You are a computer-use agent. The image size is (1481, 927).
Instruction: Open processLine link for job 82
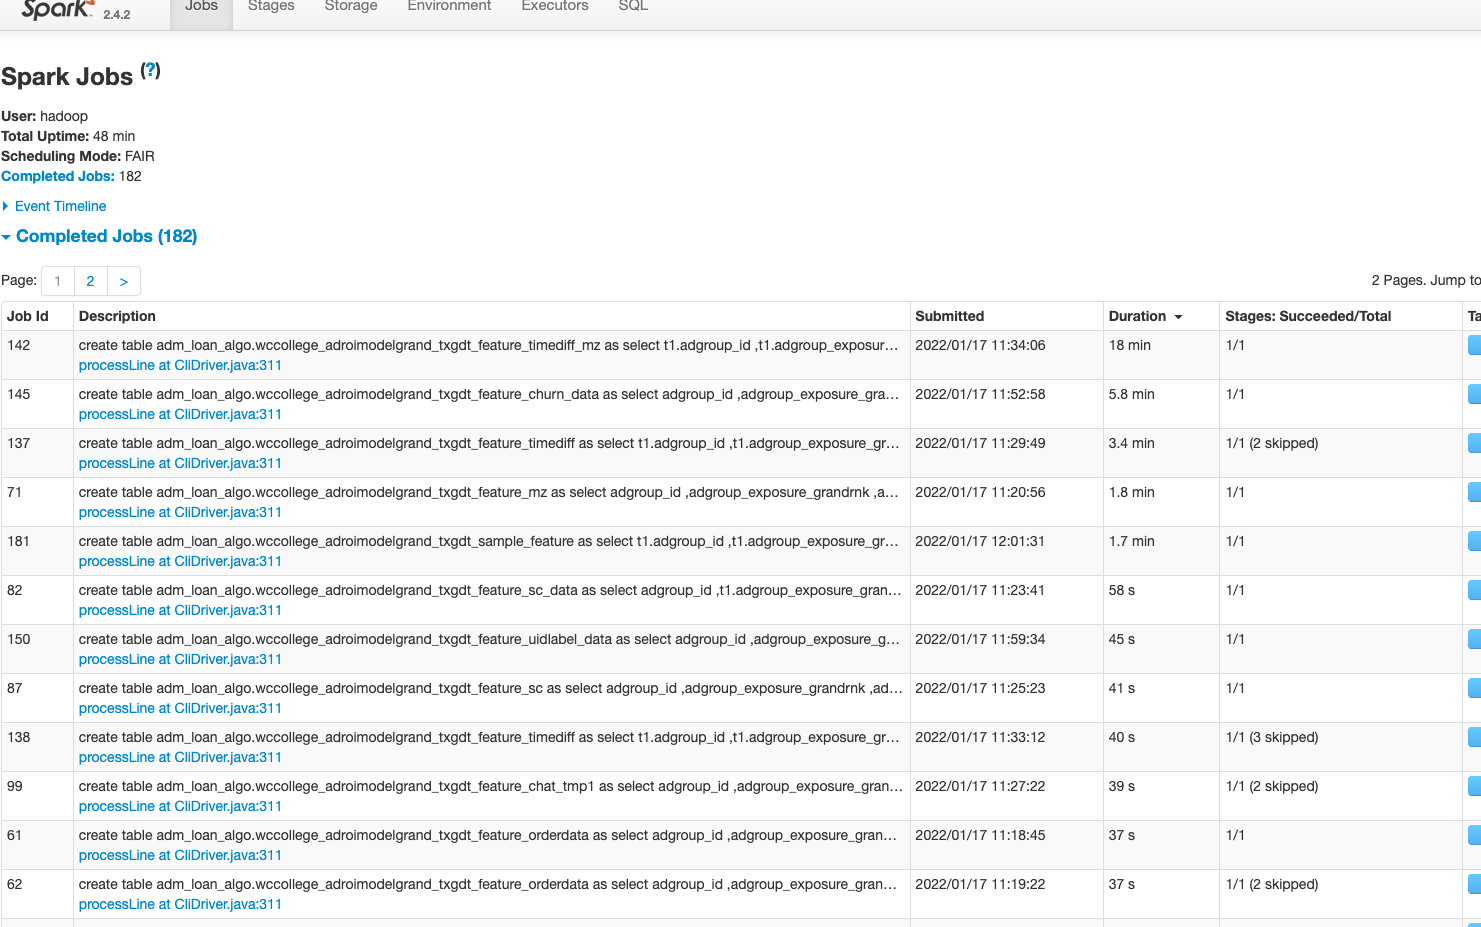(180, 610)
